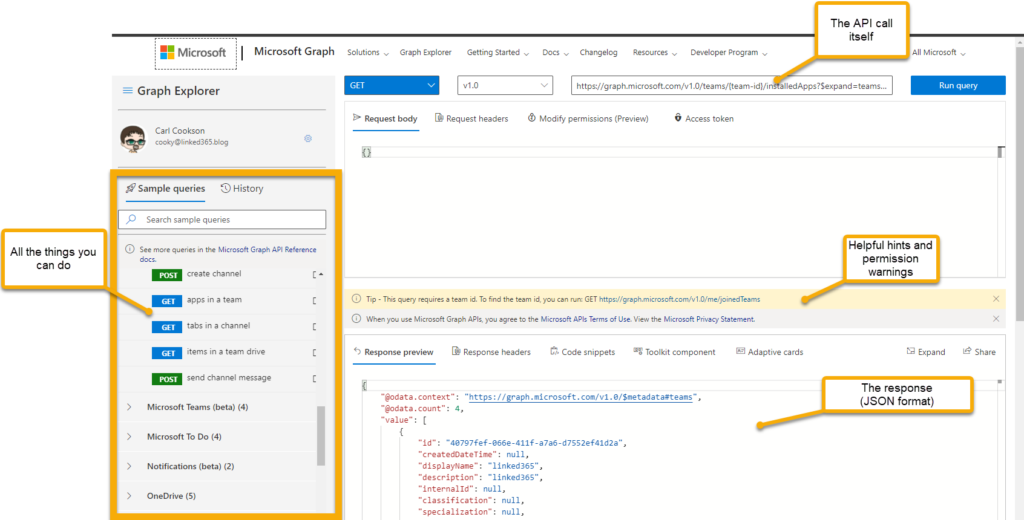Open the Response headers tab
Viewport: 1024px width, 520px height.
491,352
